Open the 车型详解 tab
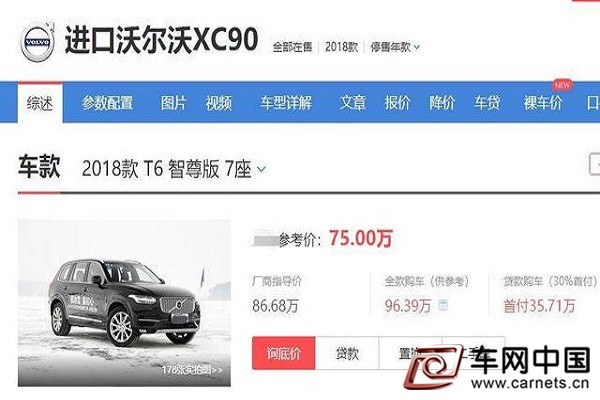The height and width of the screenshot is (400, 600). coord(286,103)
